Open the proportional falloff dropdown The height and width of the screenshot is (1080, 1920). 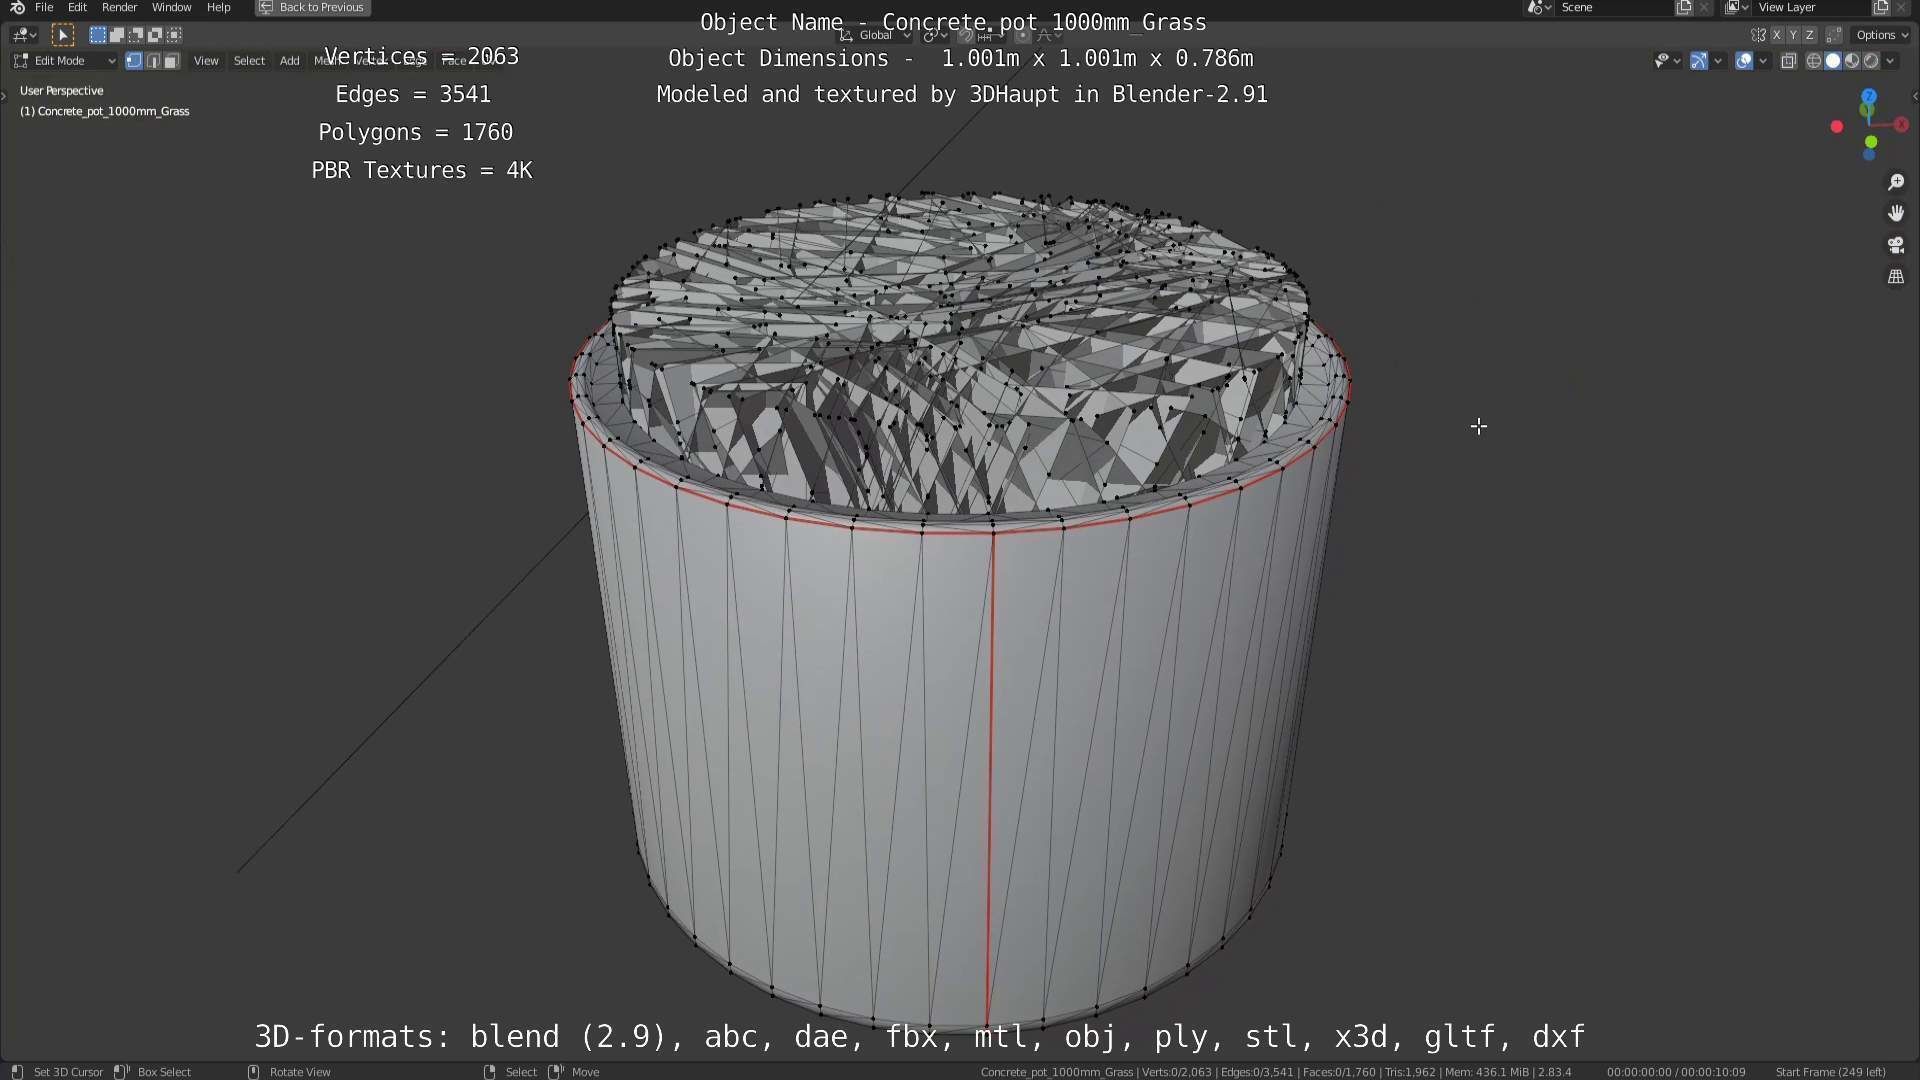pyautogui.click(x=1048, y=35)
